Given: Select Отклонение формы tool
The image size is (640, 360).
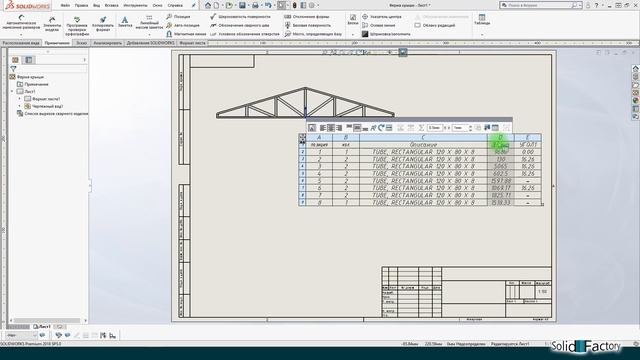Looking at the screenshot, I should tap(307, 17).
